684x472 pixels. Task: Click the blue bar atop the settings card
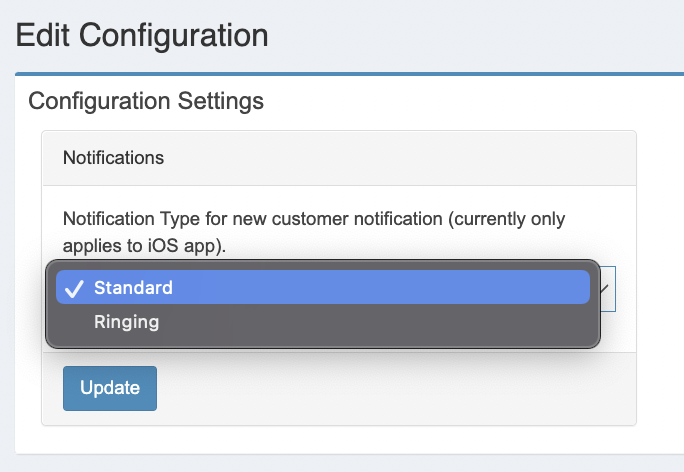349,74
